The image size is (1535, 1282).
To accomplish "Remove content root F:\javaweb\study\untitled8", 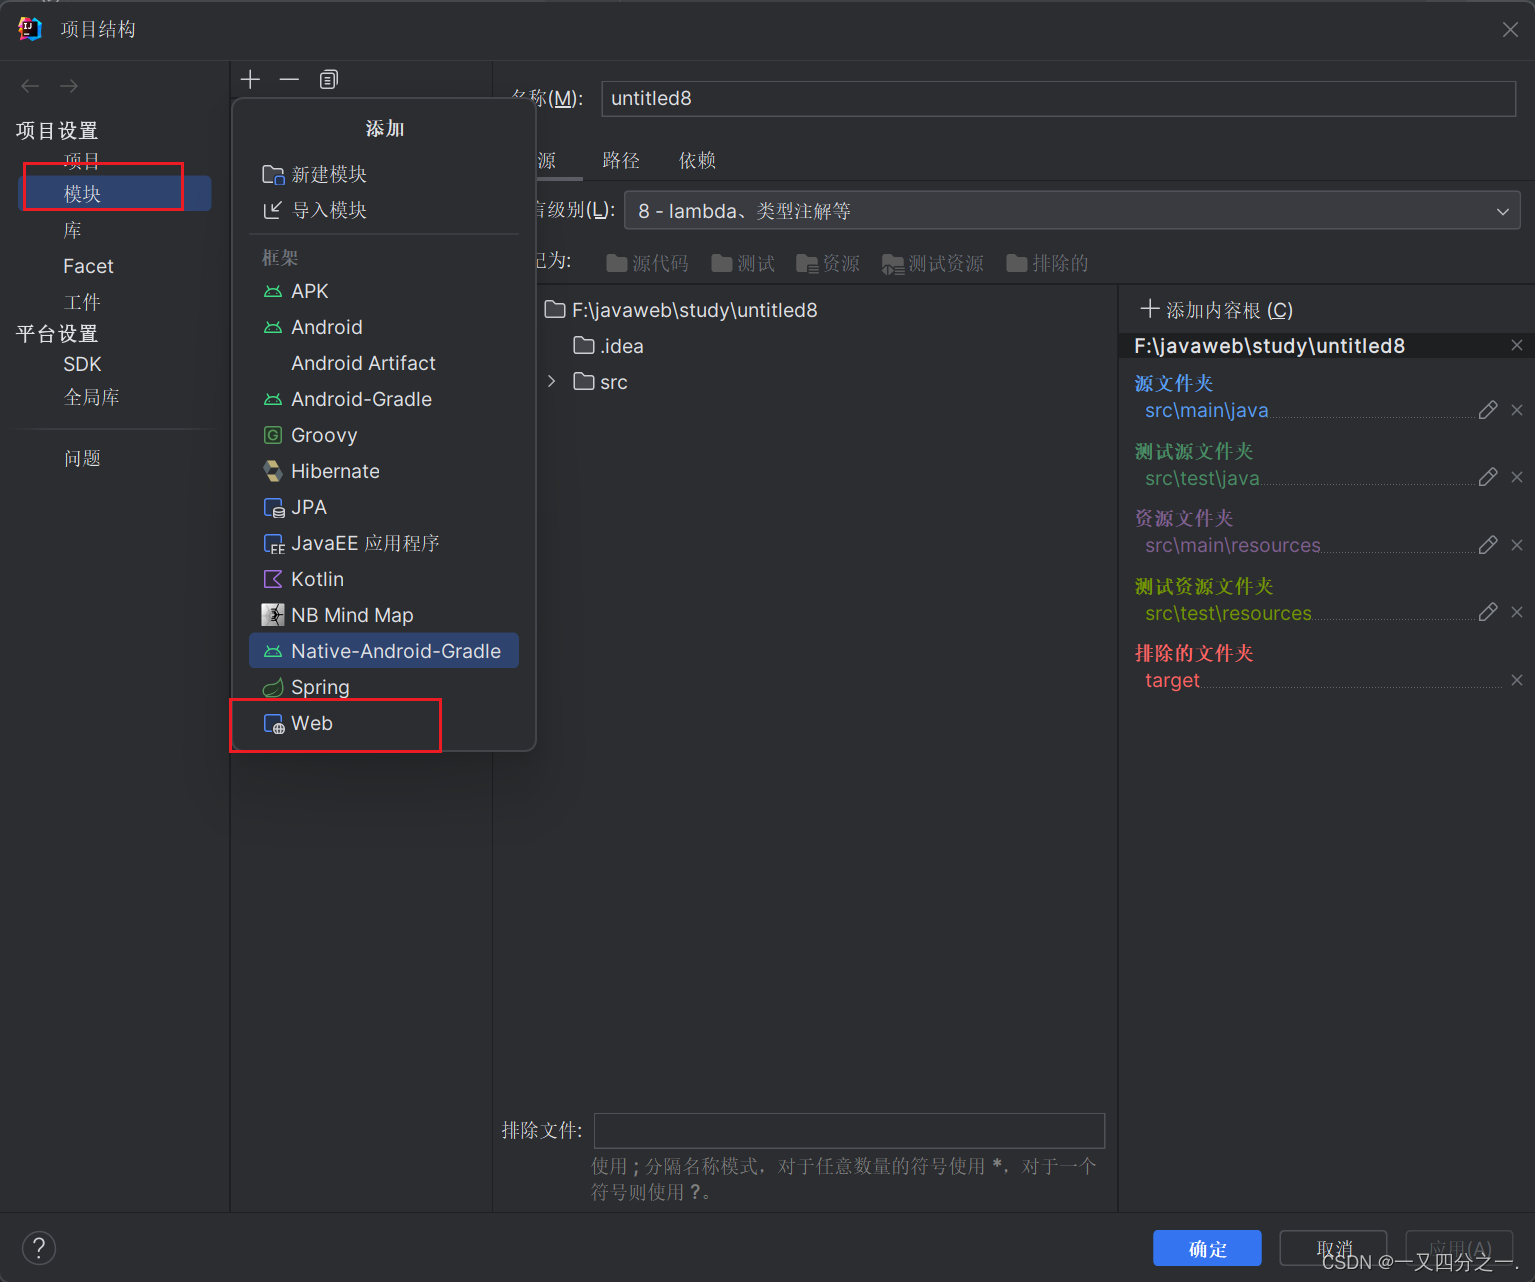I will click(x=1517, y=345).
